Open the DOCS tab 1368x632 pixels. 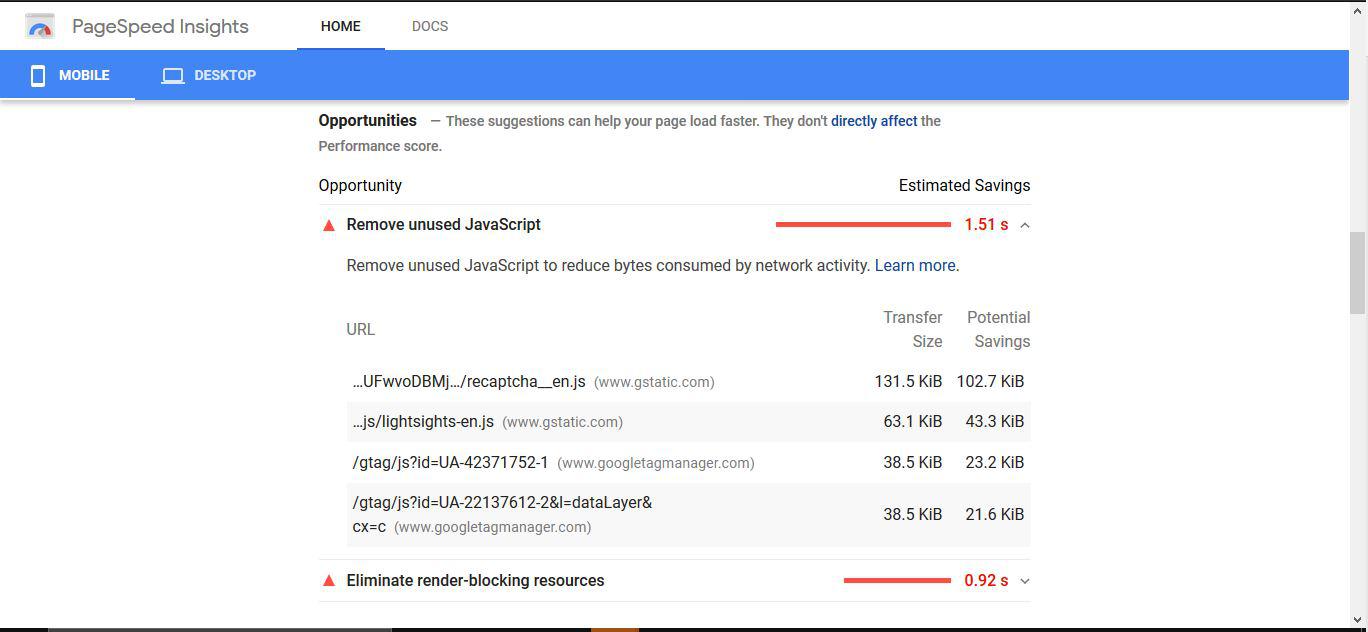[x=430, y=26]
